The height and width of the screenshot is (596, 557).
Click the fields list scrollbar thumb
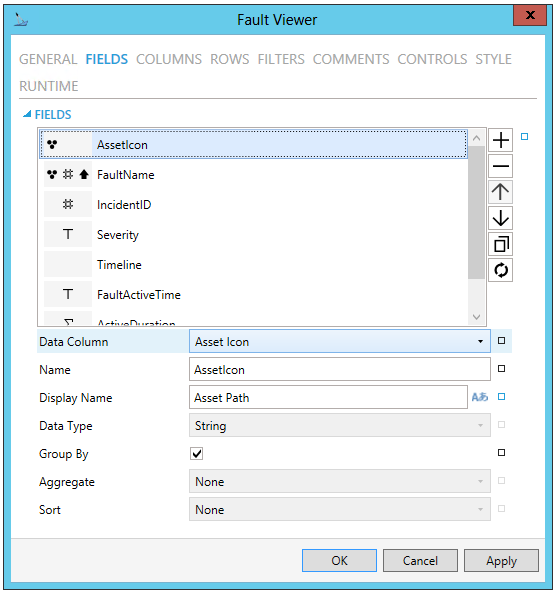pos(476,212)
